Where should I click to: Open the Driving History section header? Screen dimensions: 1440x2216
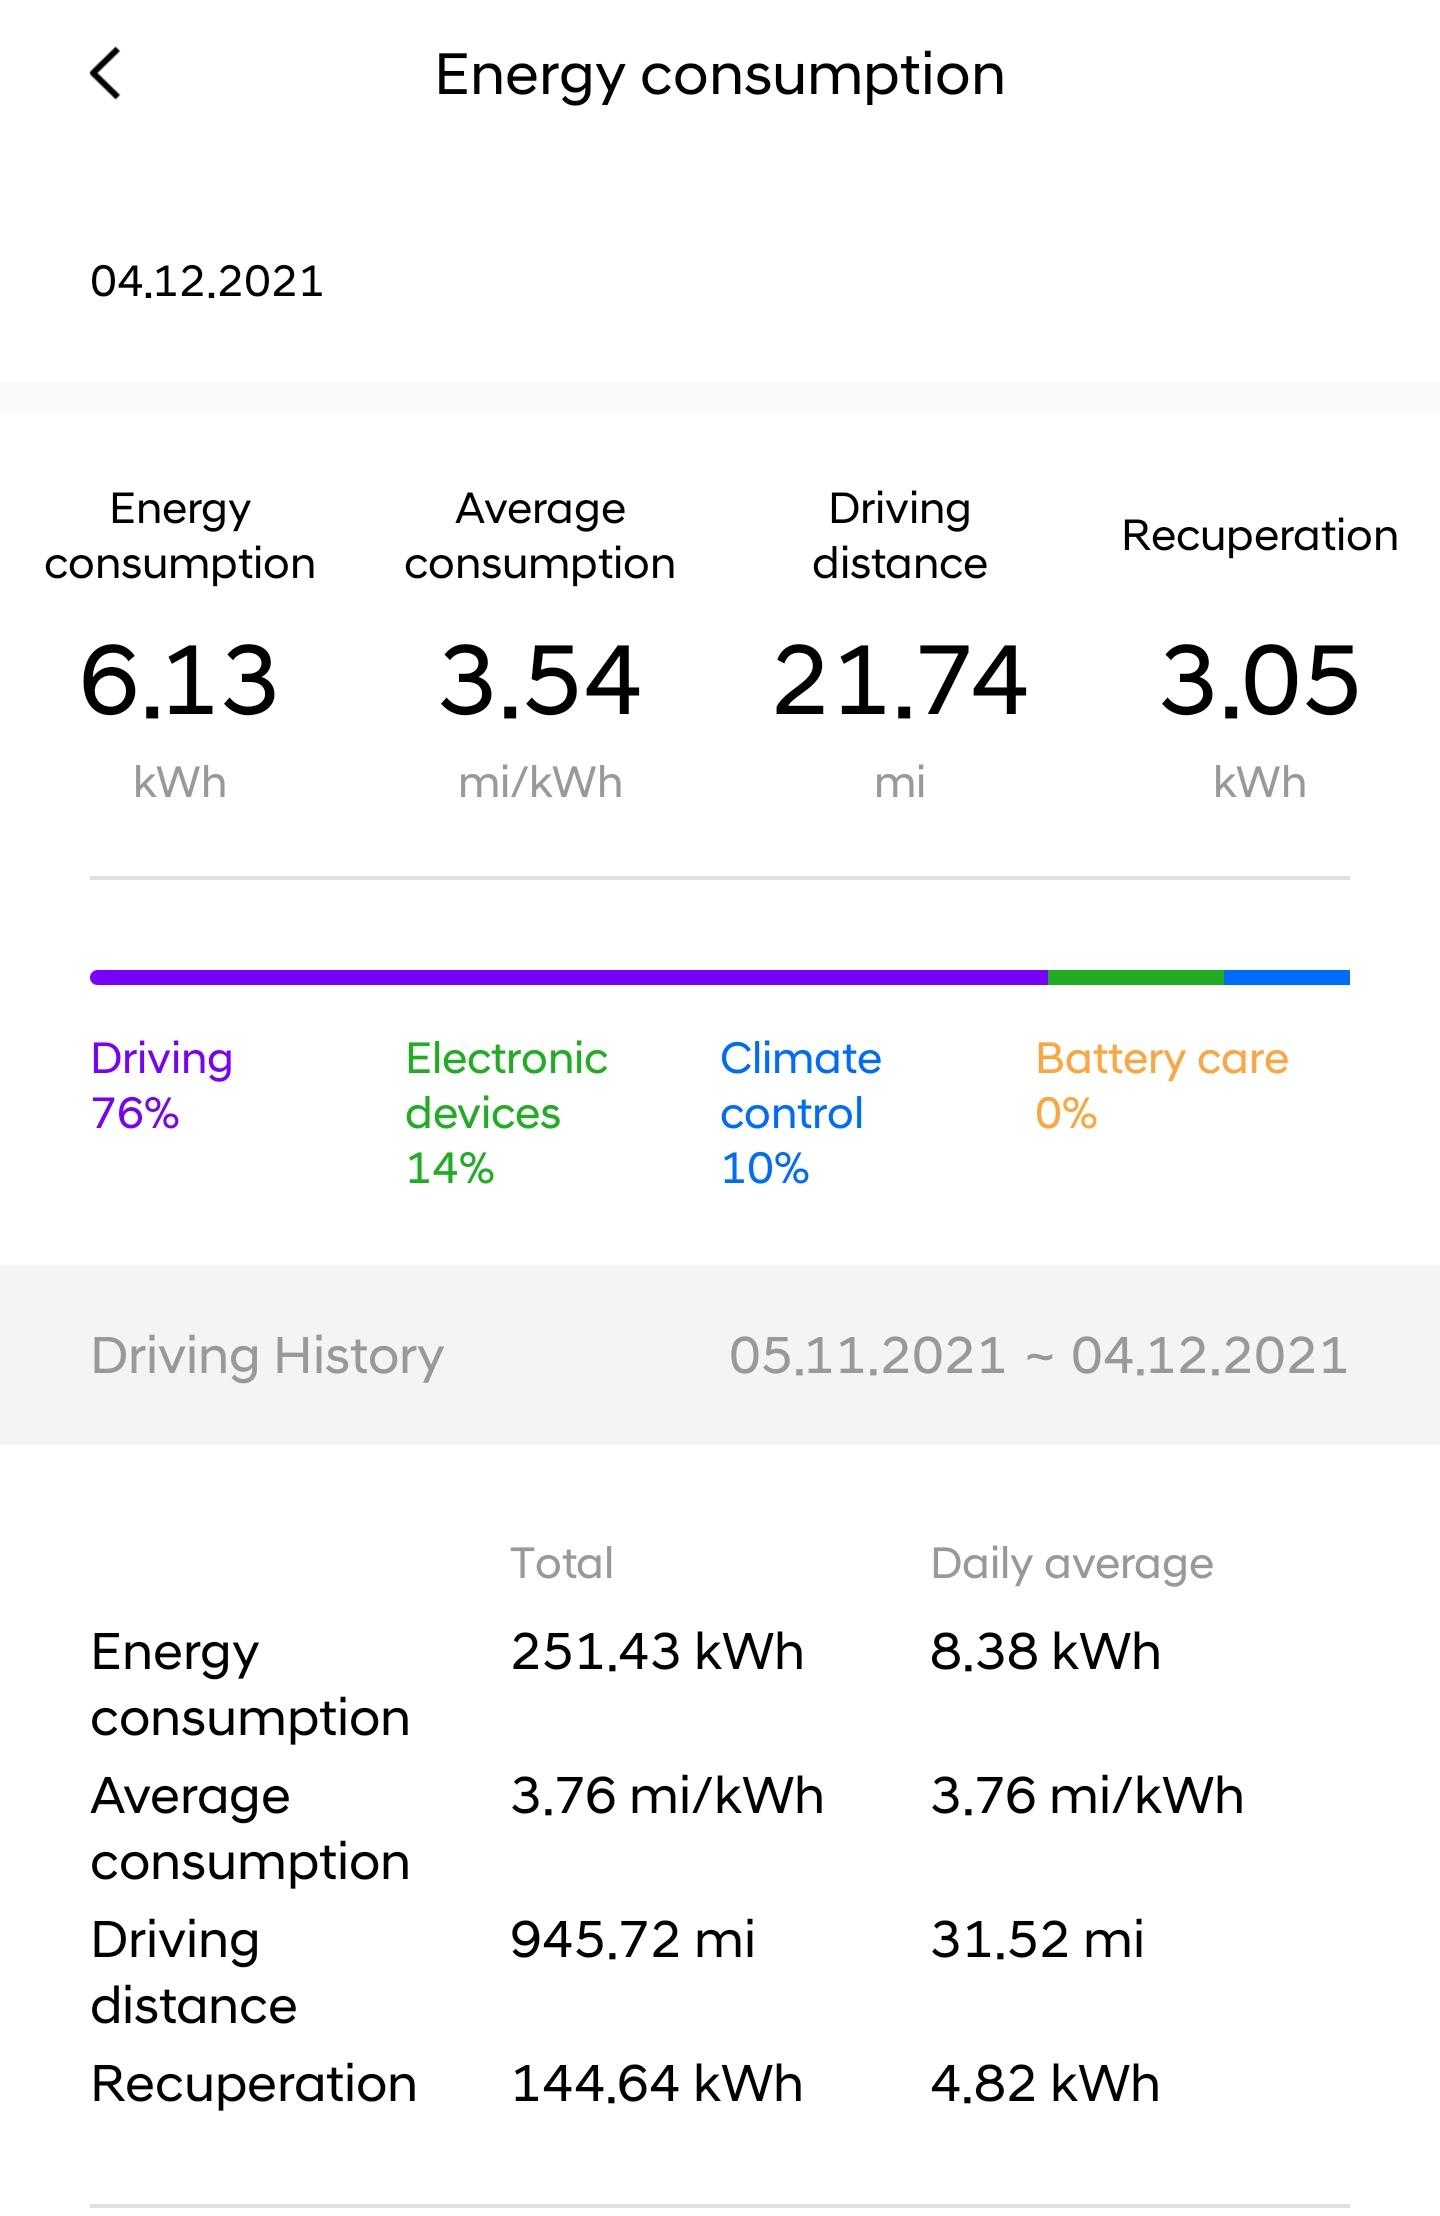[267, 1355]
